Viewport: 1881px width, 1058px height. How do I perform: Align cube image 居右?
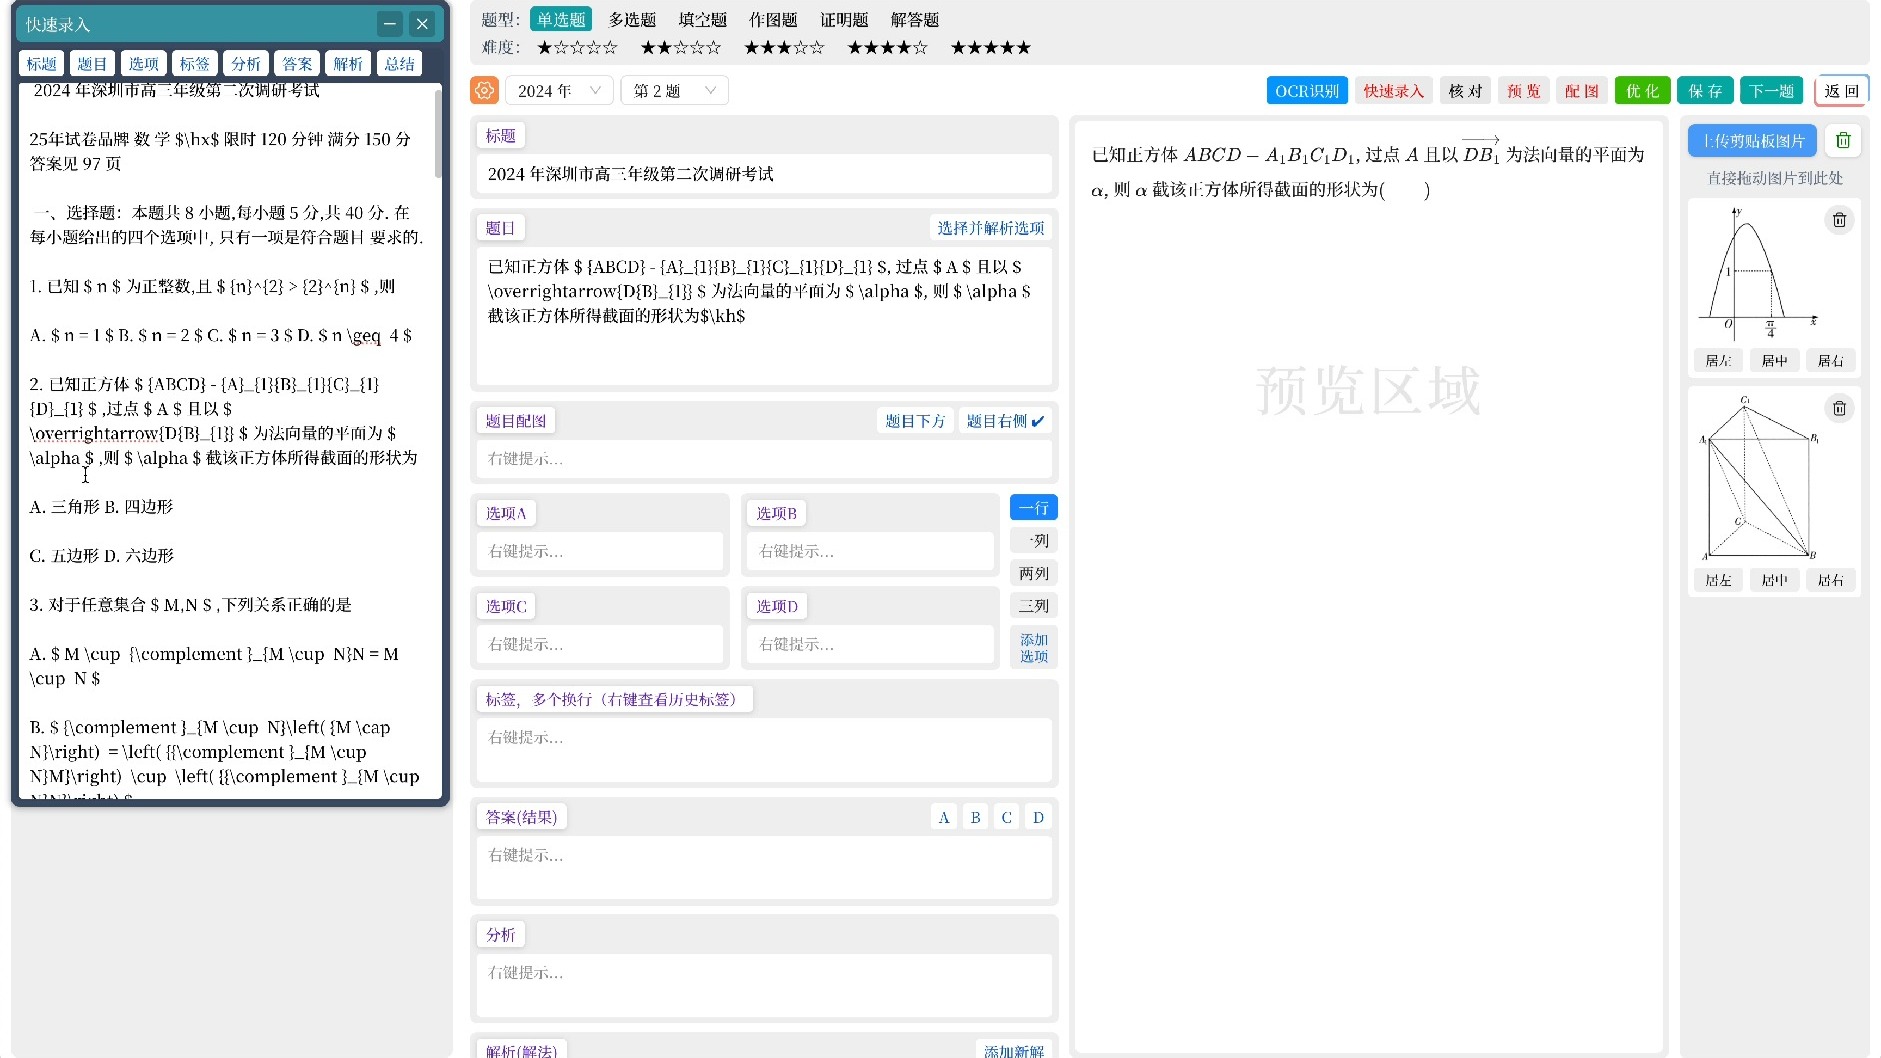click(1830, 580)
